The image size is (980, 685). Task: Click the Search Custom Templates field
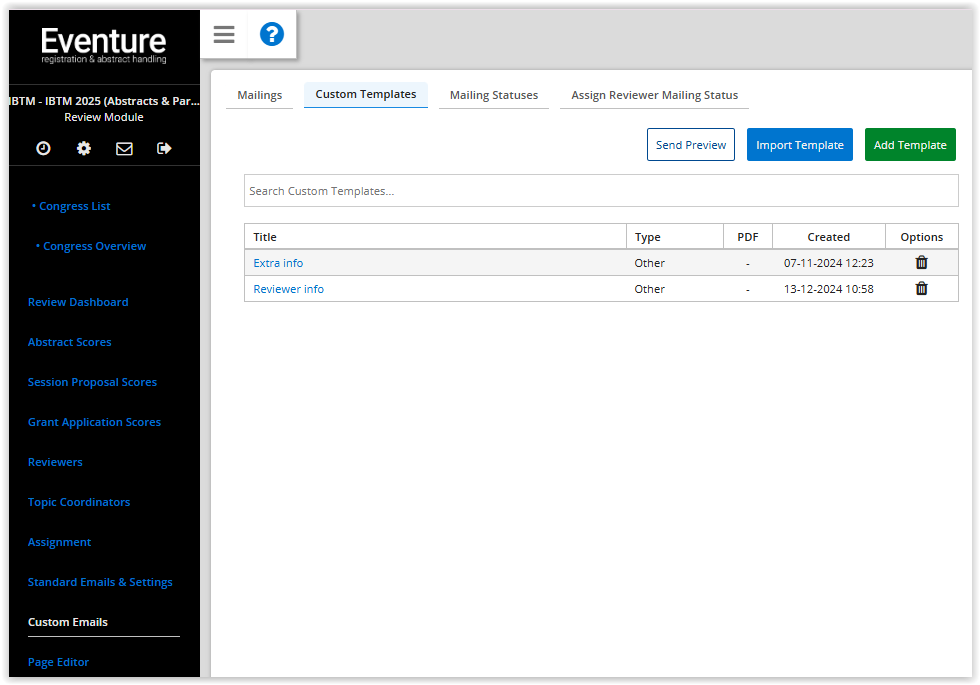tap(601, 190)
